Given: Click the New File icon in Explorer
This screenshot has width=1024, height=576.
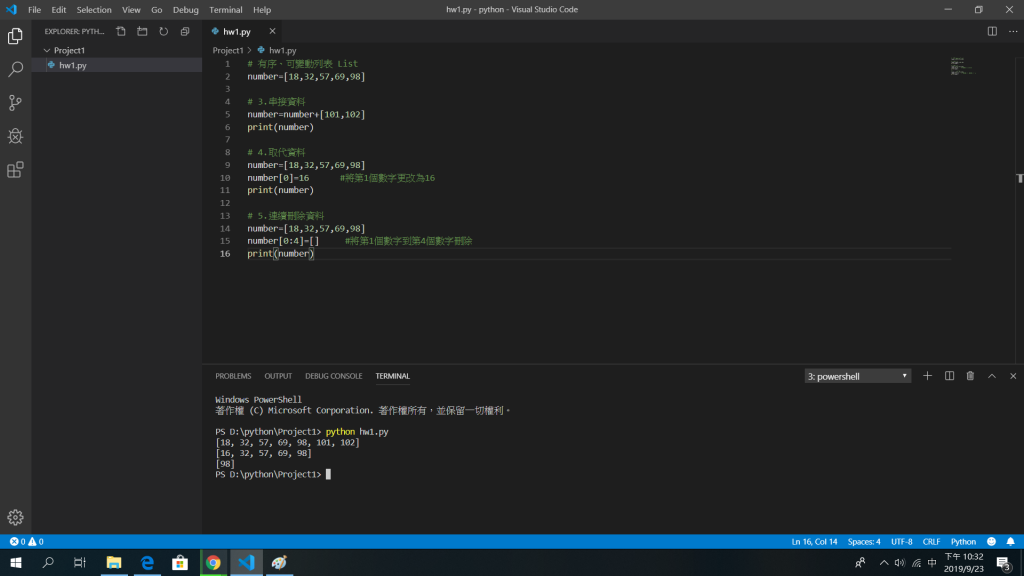Looking at the screenshot, I should [121, 31].
